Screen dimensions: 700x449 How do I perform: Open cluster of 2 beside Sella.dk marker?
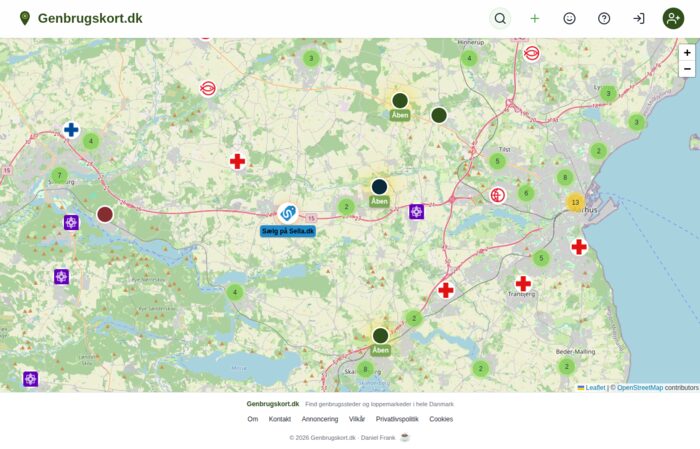346,207
